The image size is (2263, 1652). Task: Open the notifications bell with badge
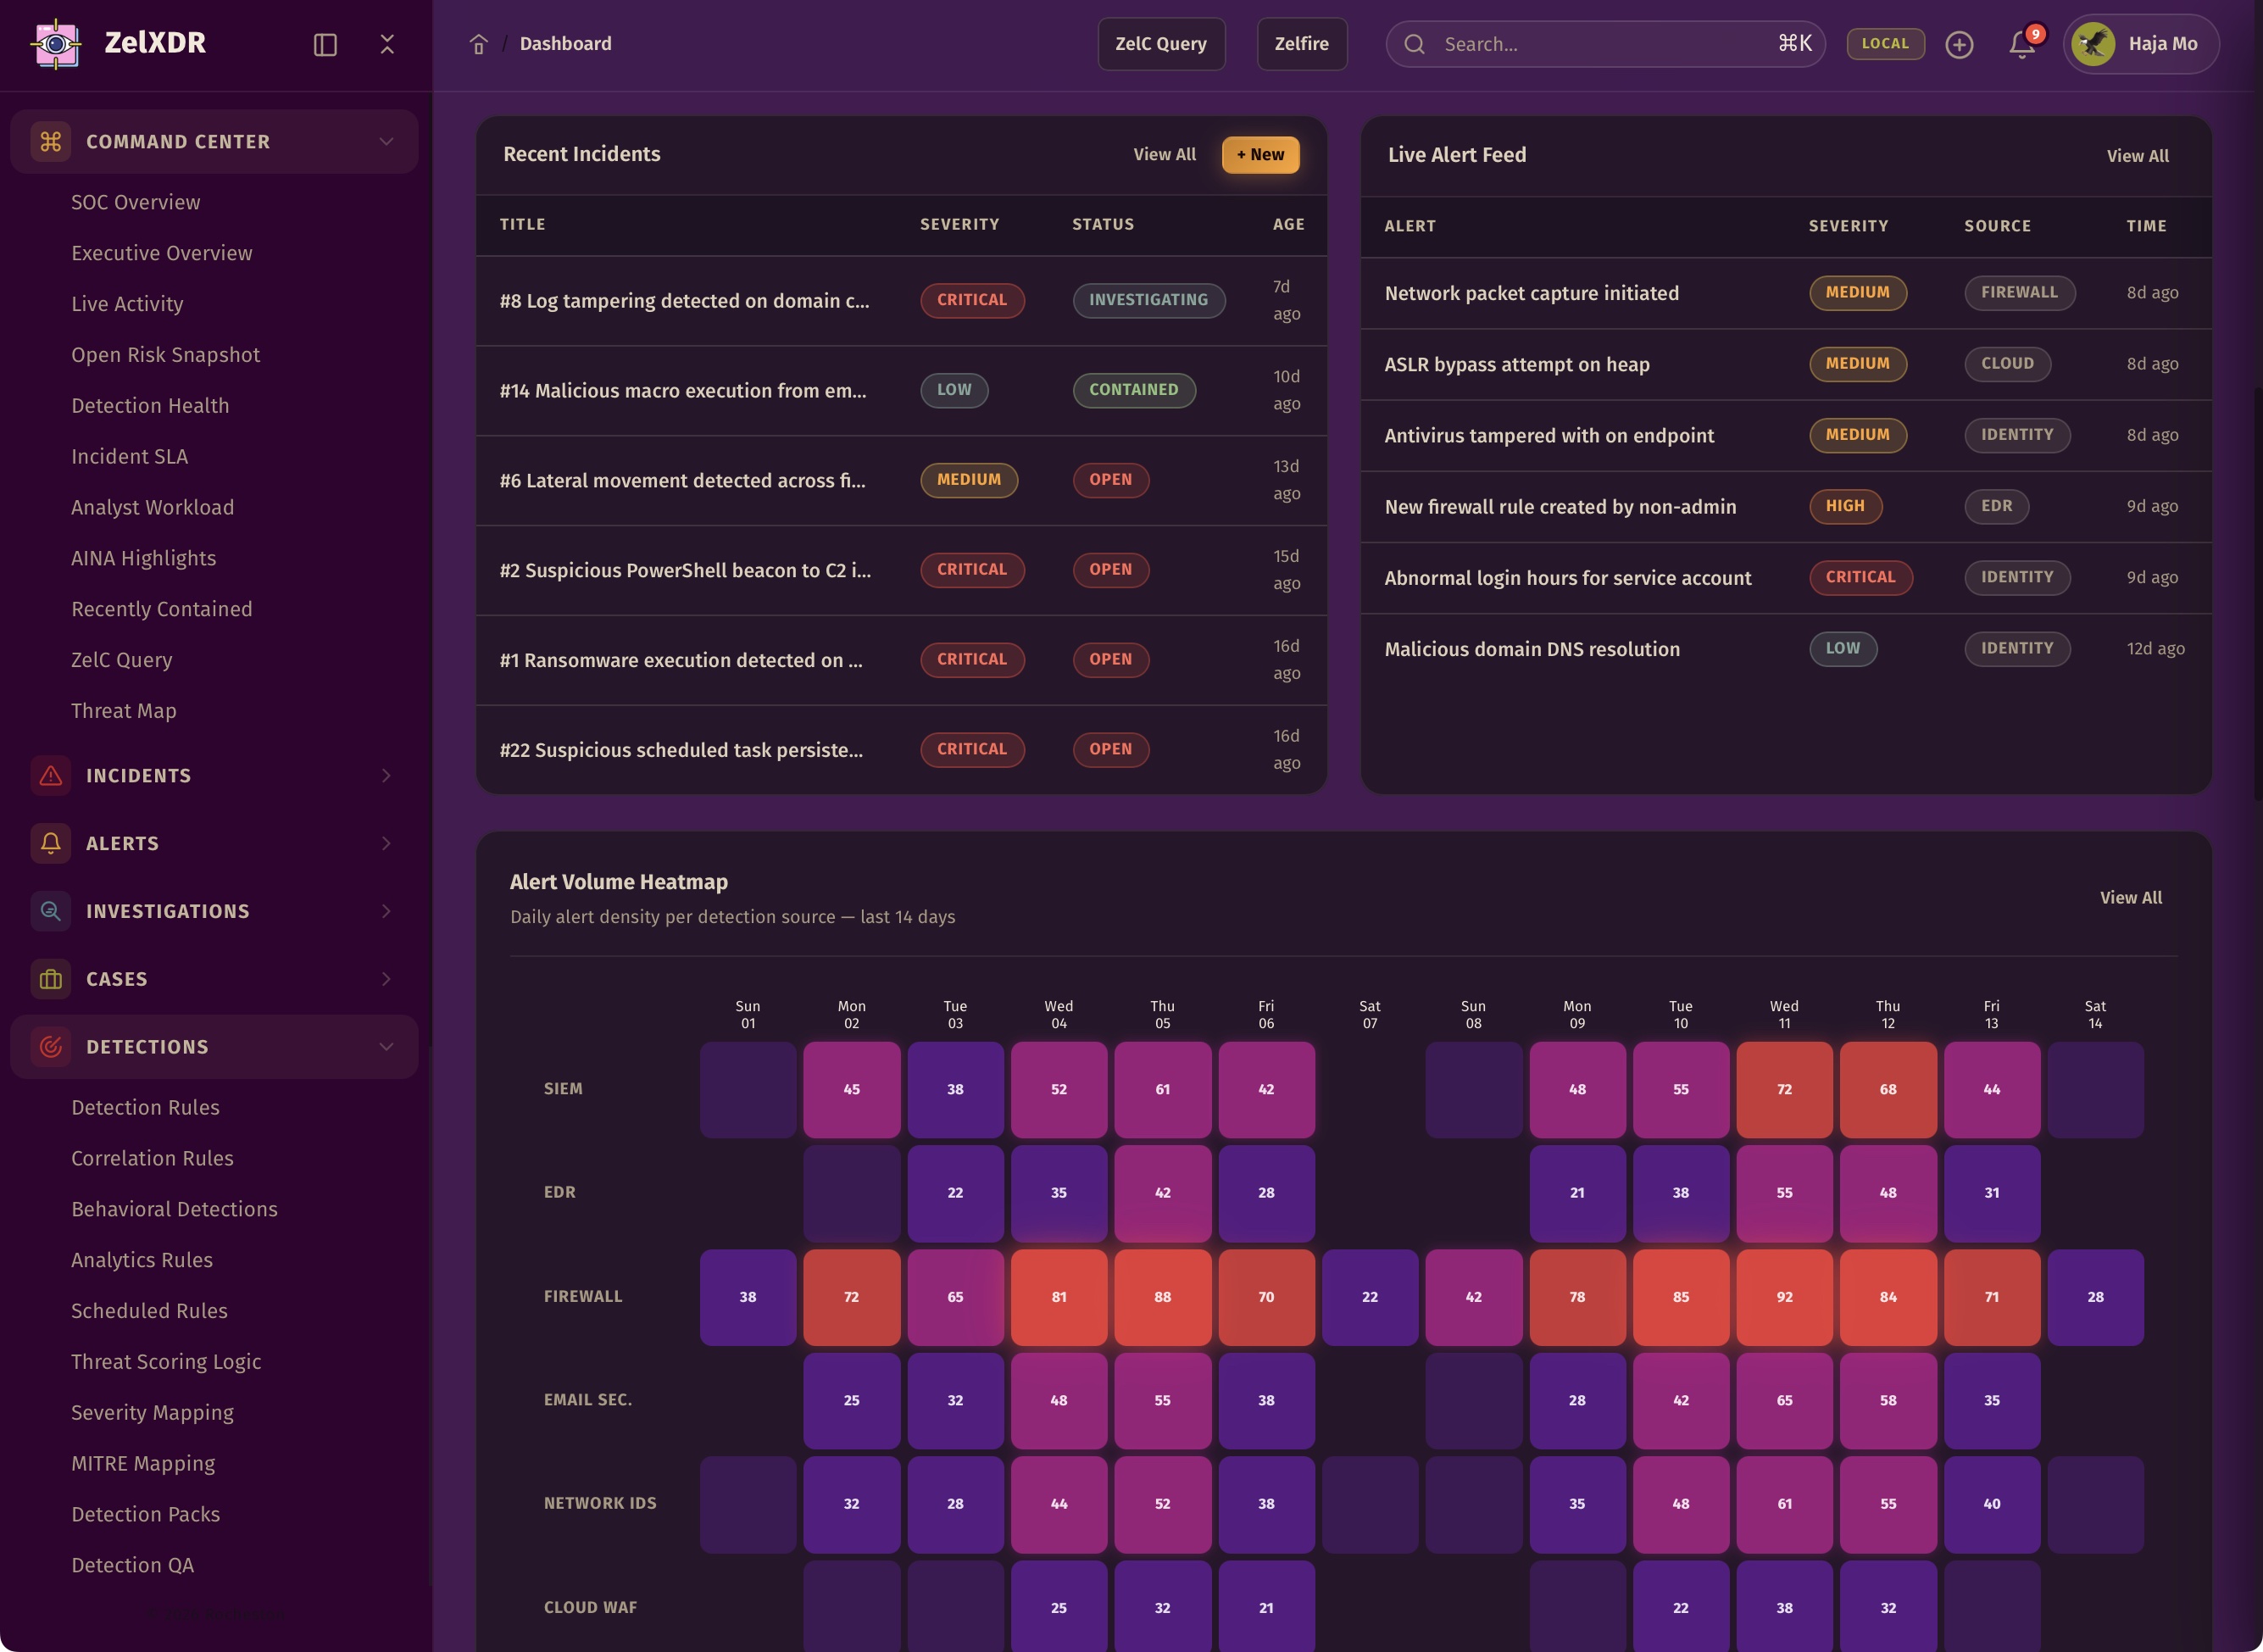click(2021, 44)
